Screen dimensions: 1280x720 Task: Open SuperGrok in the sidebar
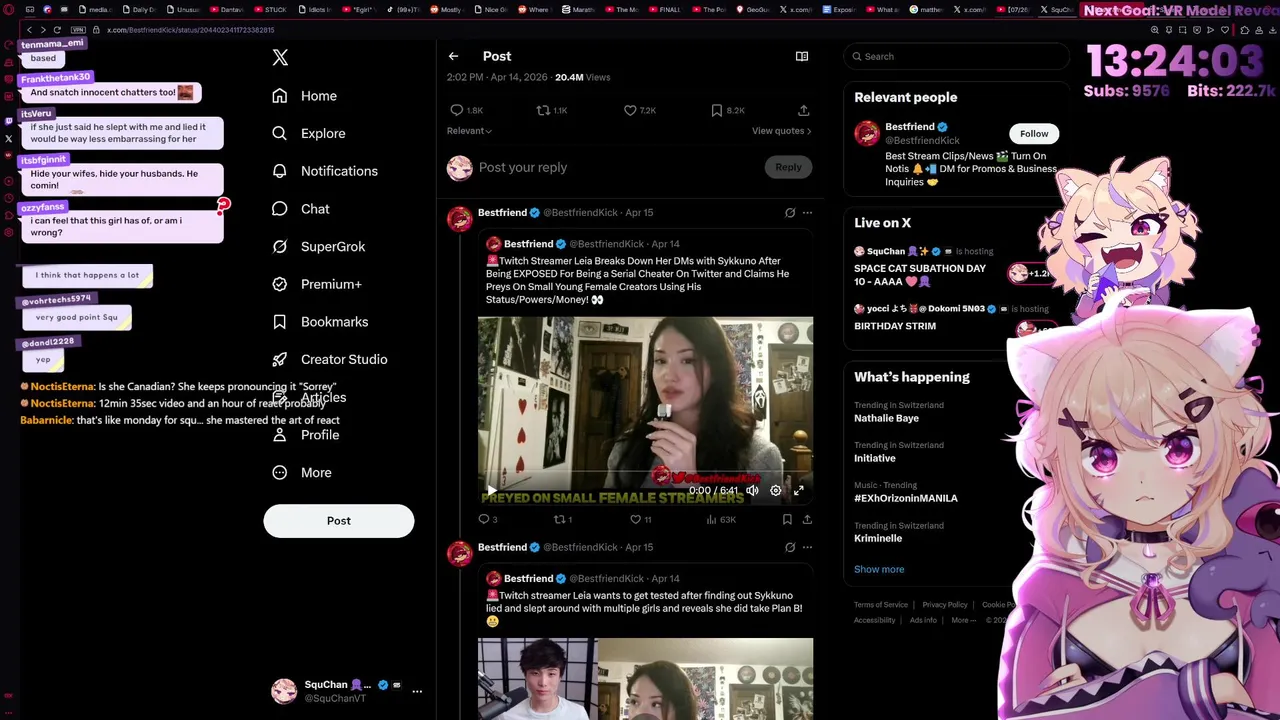pos(319,246)
